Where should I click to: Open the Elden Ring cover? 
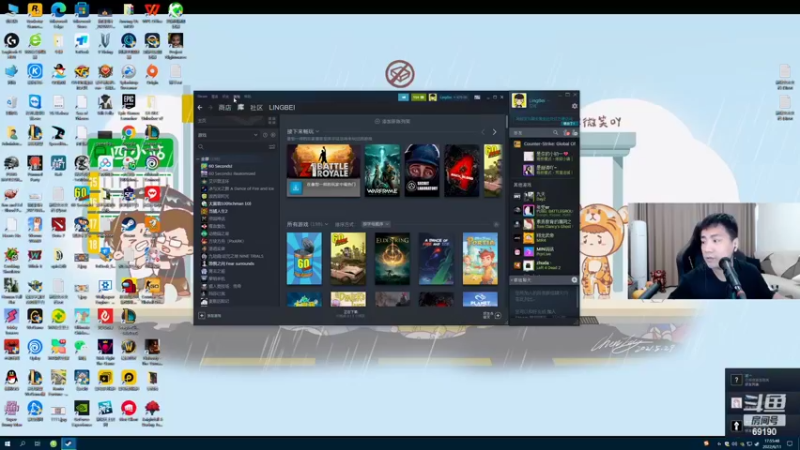[392, 259]
